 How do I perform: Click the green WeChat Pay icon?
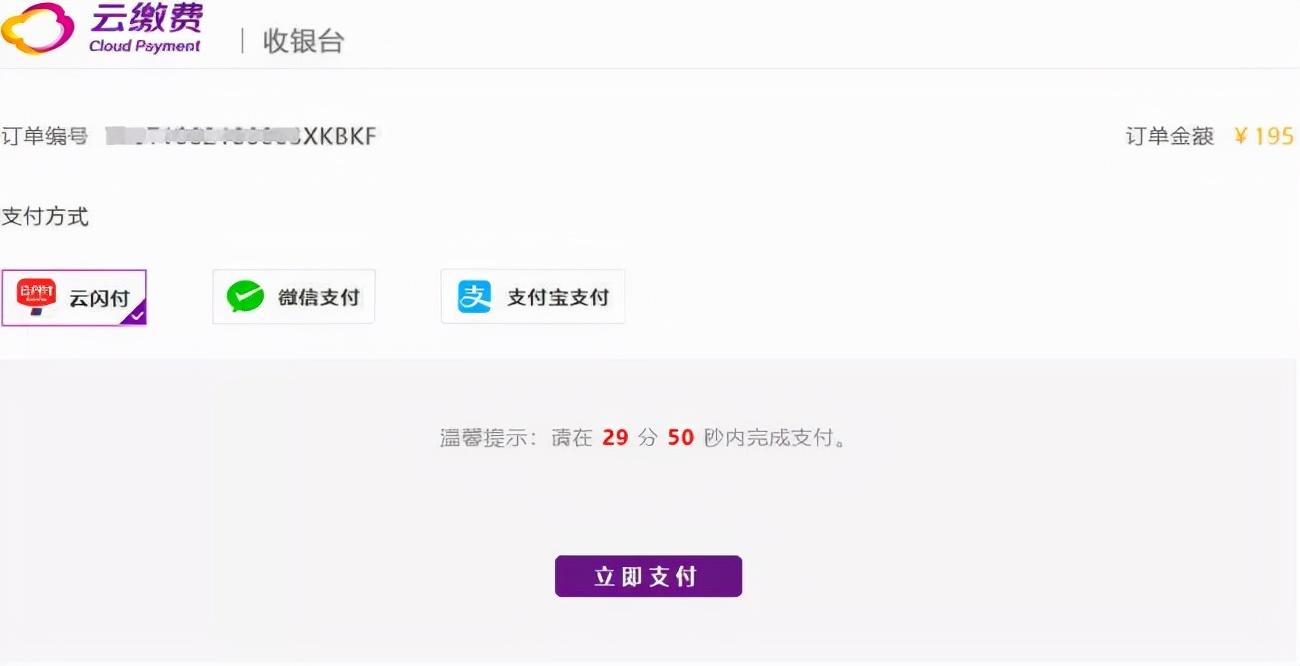click(x=245, y=297)
